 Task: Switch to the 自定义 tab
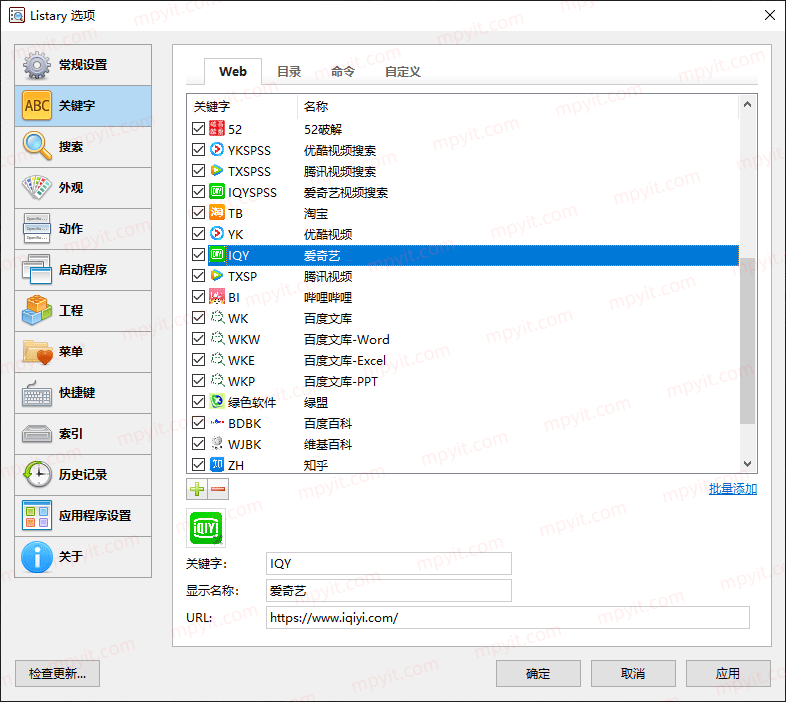click(x=403, y=72)
